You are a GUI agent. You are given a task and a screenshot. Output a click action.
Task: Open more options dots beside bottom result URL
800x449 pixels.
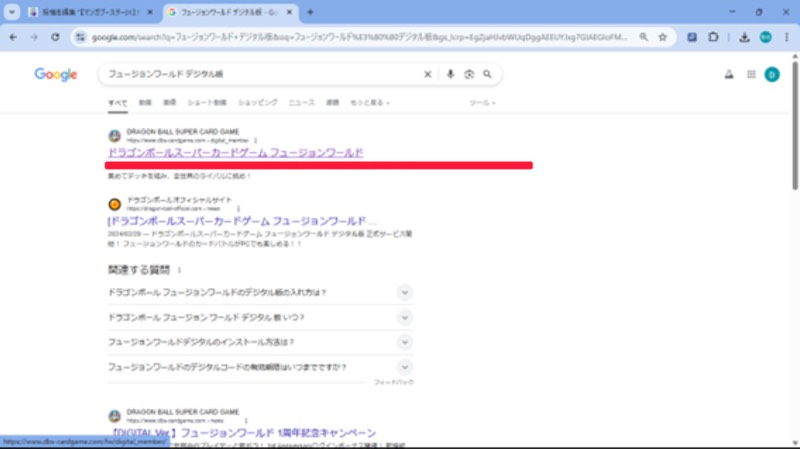click(246, 420)
